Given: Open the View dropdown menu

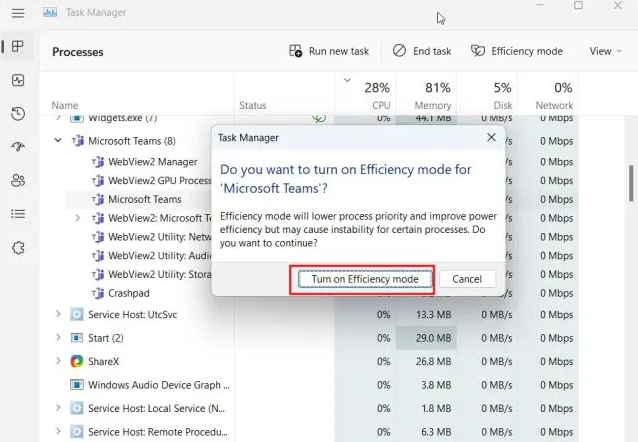Looking at the screenshot, I should (x=605, y=51).
